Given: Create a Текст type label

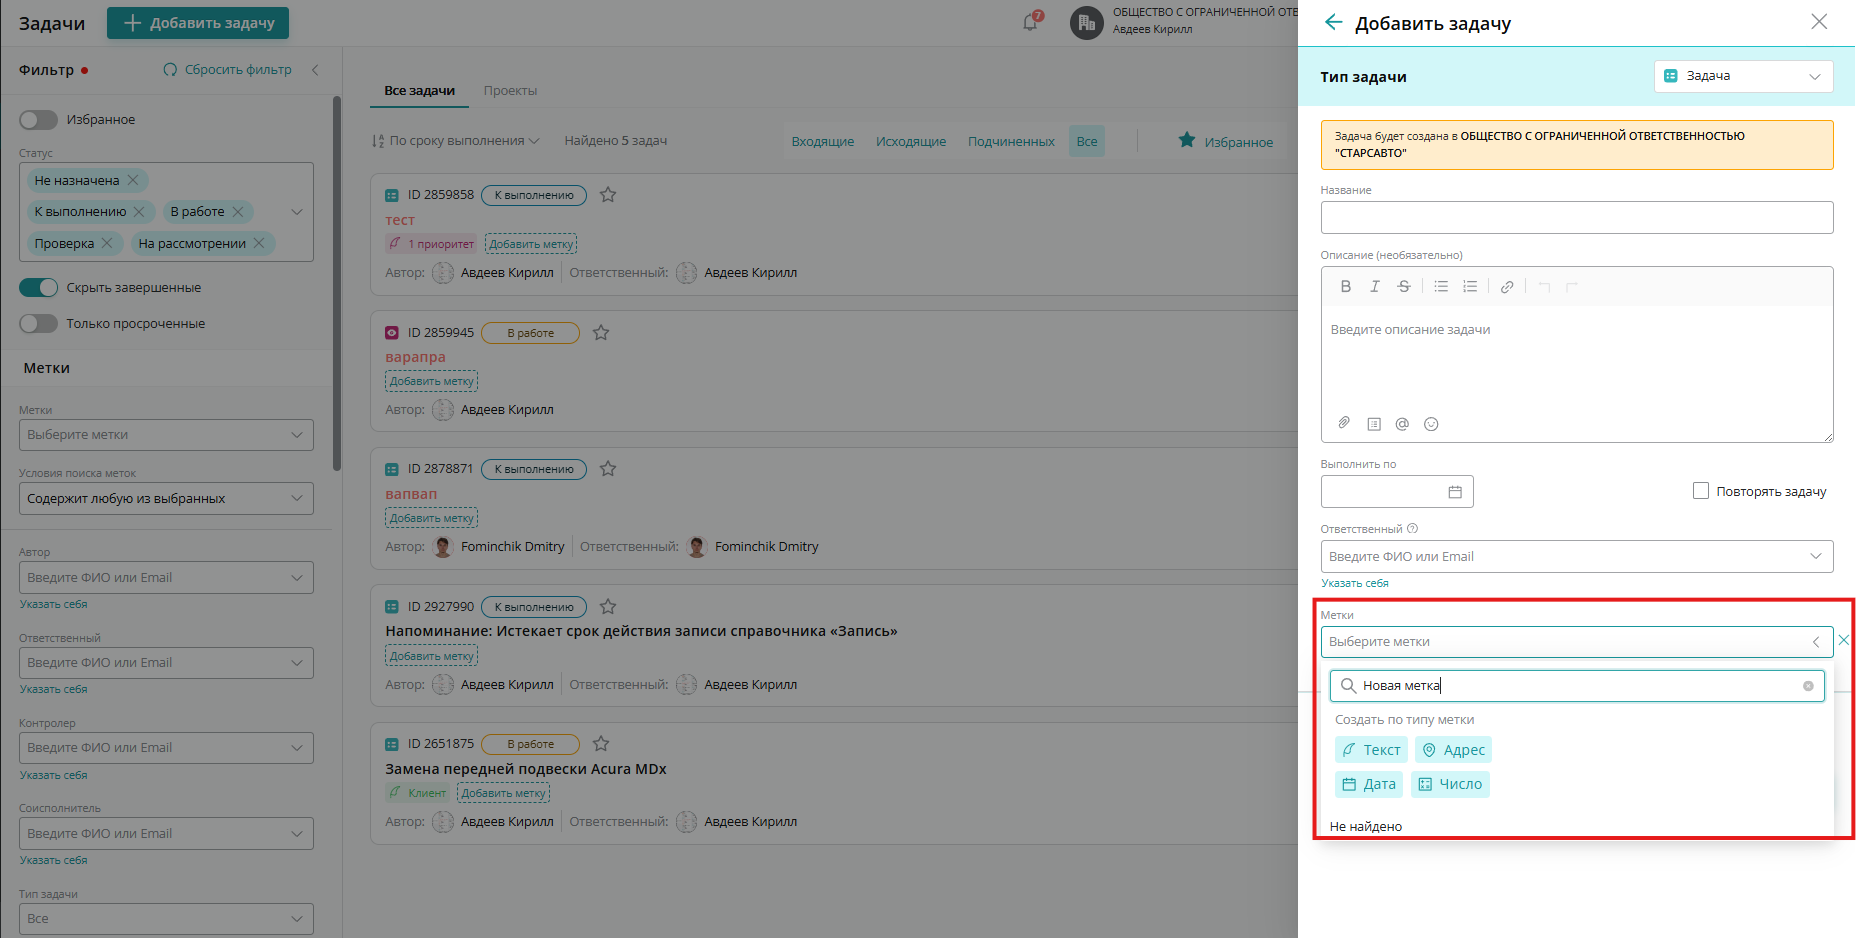Looking at the screenshot, I should (1371, 750).
